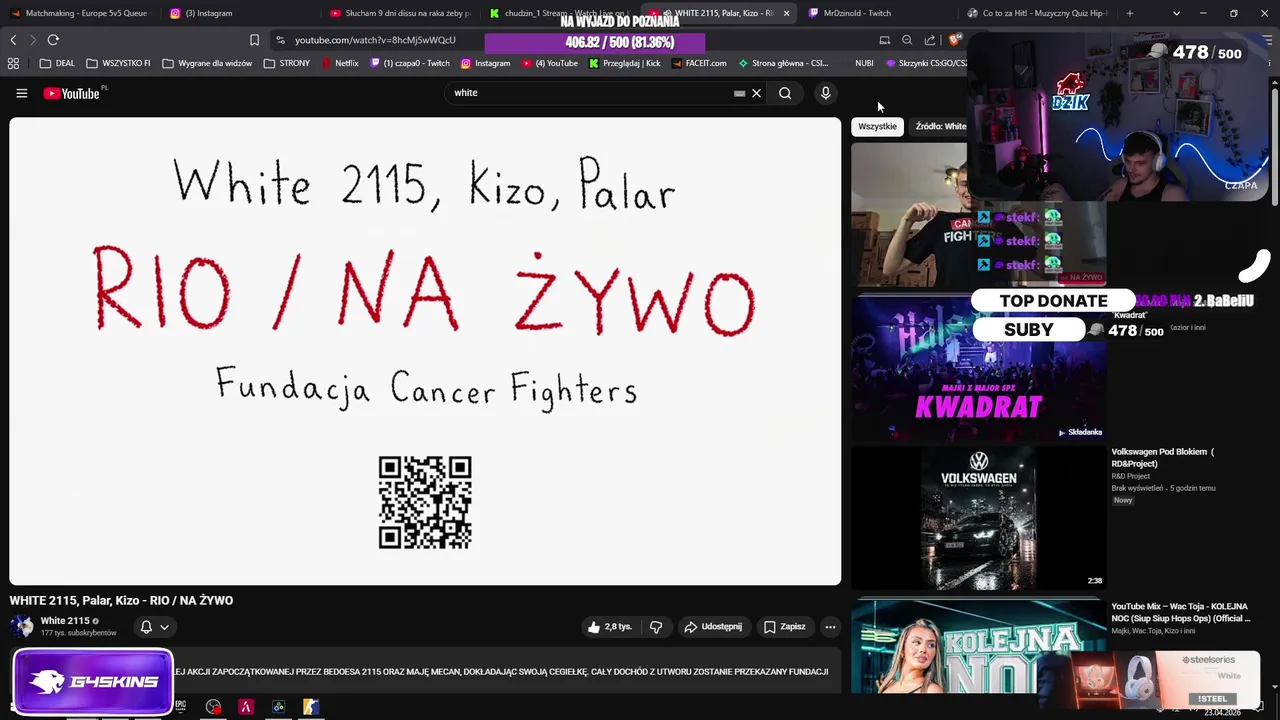Run search with the magnifier button
Viewport: 1280px width, 720px height.
tap(785, 93)
